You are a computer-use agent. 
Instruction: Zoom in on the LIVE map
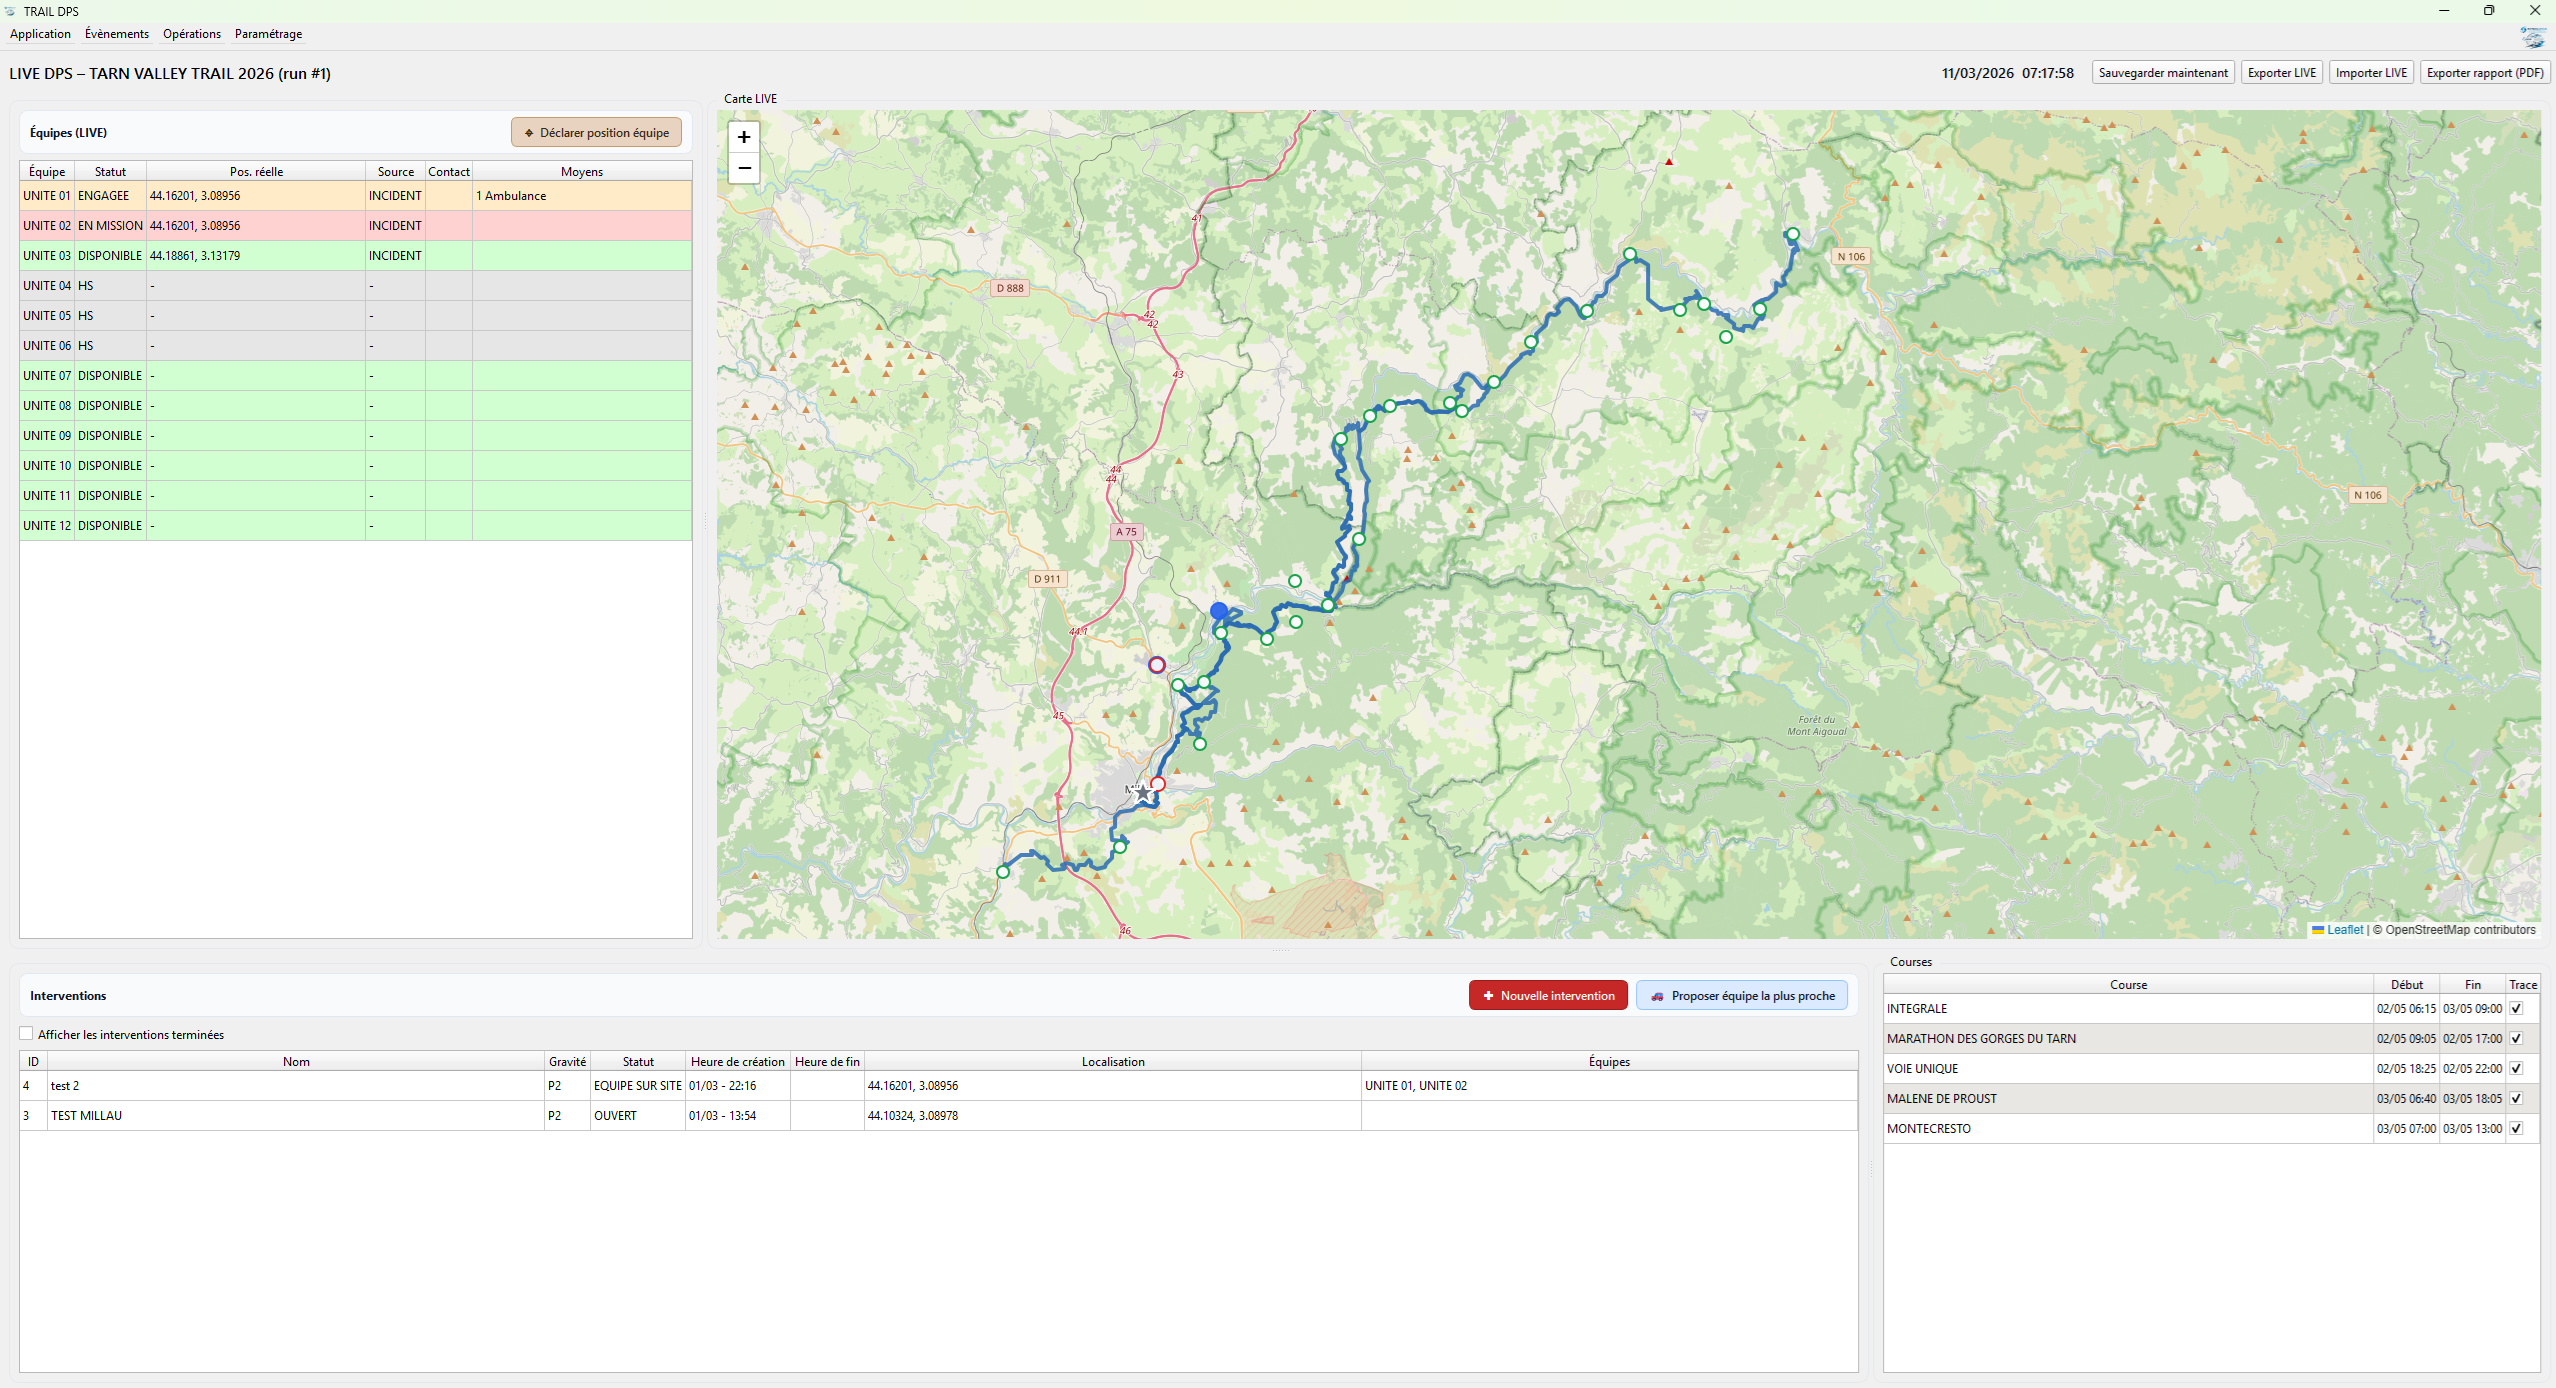click(744, 137)
